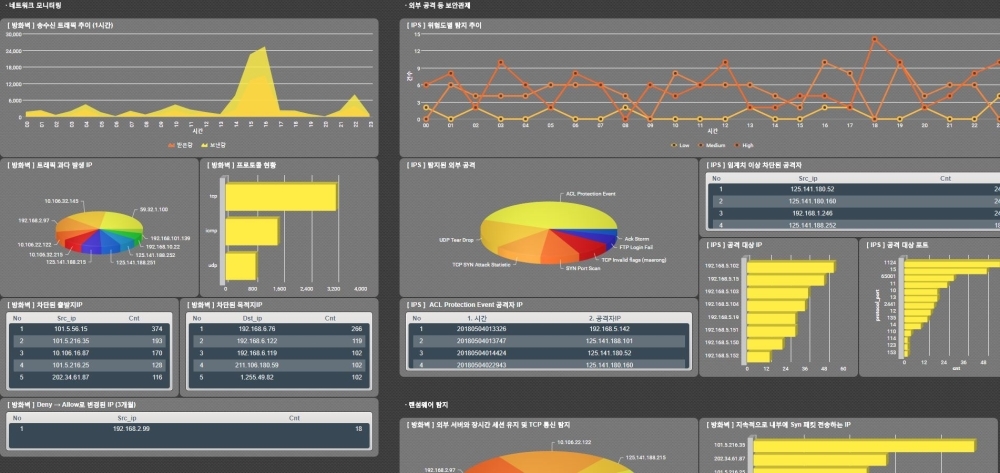Sort blocked destination table by Dst_ip header

click(253, 317)
